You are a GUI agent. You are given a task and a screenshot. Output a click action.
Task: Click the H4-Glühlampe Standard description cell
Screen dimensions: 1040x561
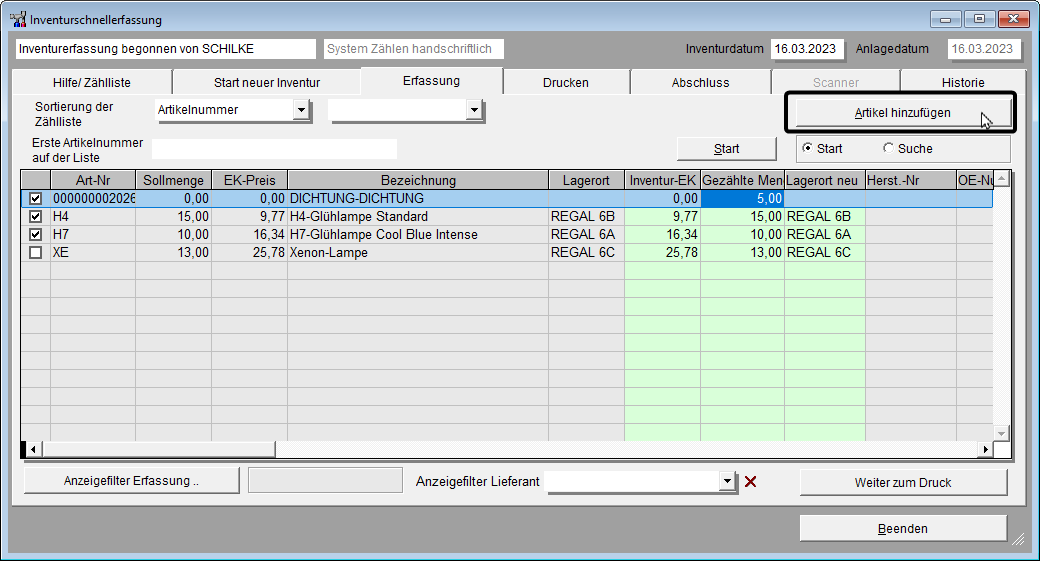coord(418,216)
